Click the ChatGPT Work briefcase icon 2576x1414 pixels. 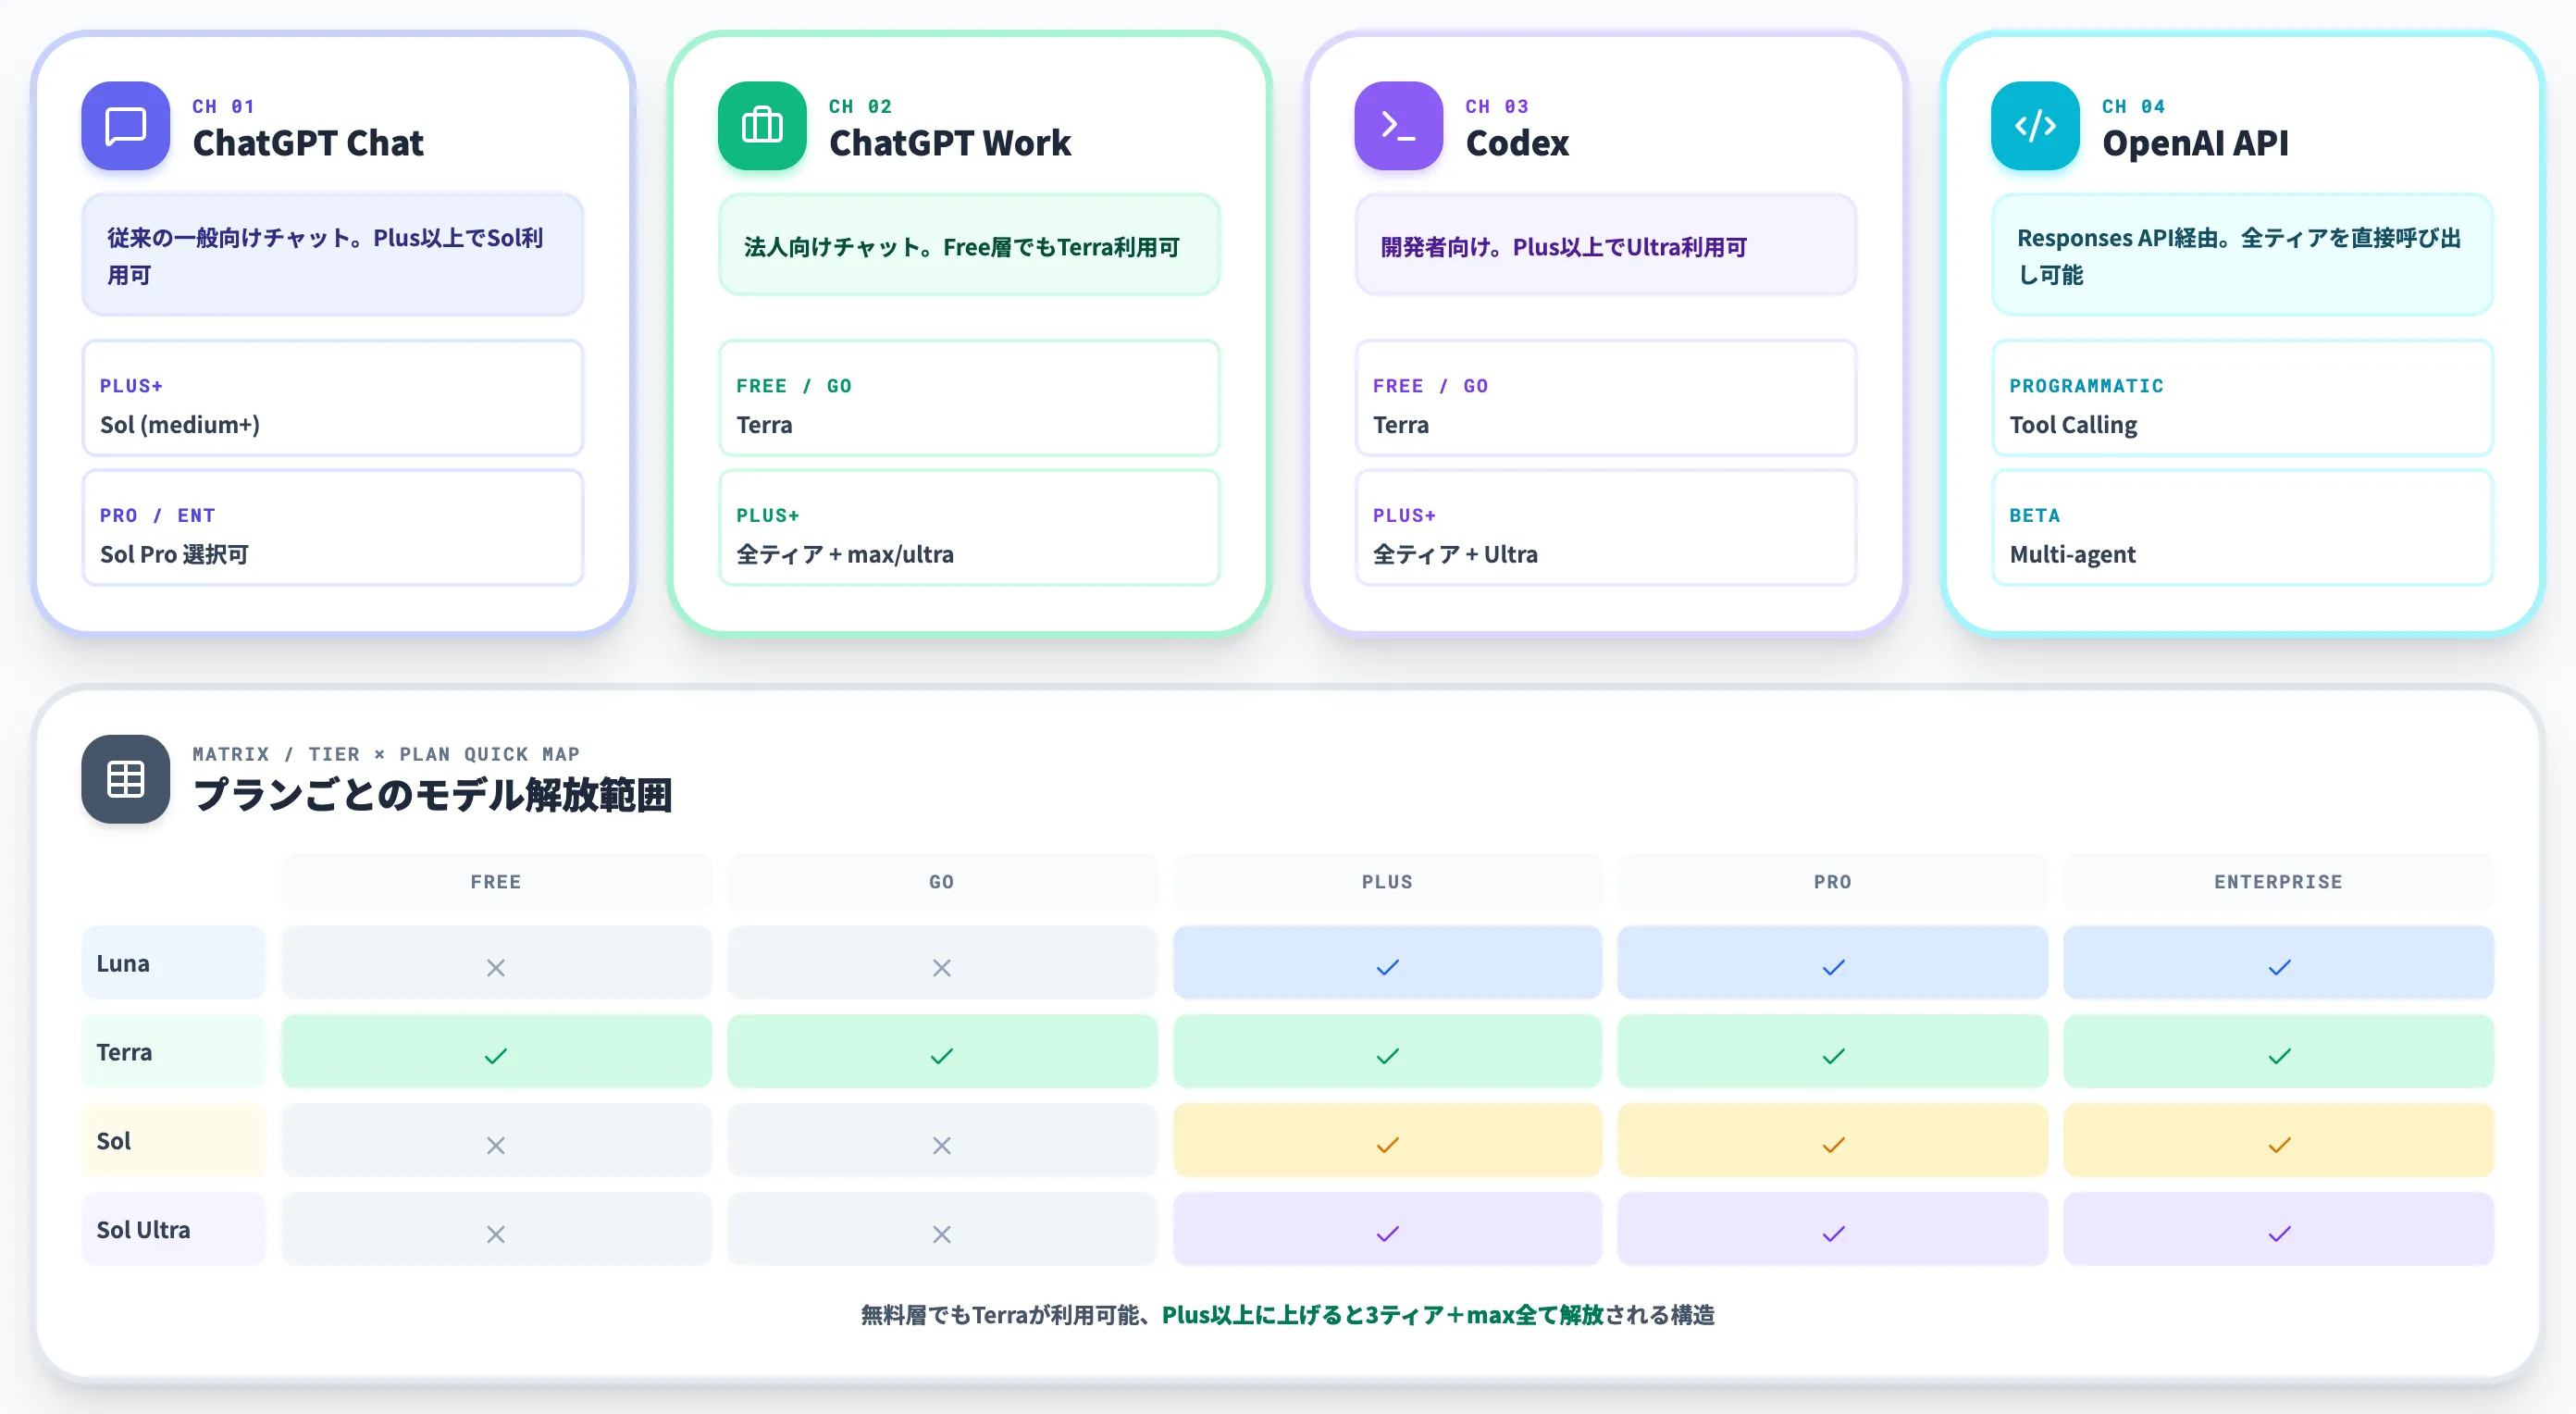762,126
